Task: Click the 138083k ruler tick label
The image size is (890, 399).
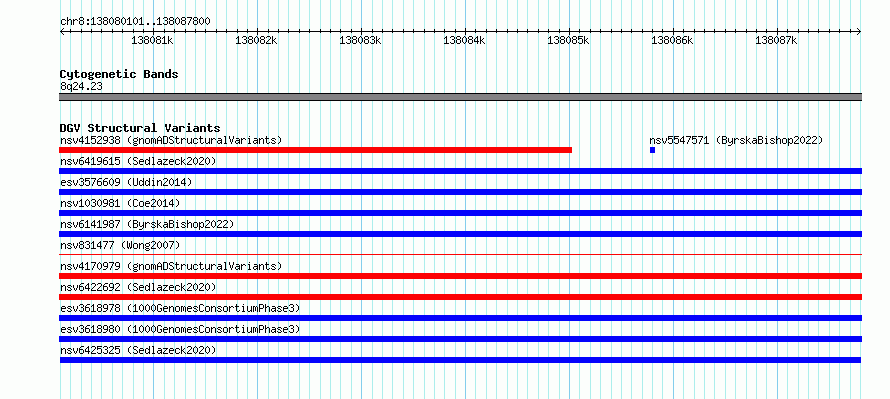Action: 360,41
